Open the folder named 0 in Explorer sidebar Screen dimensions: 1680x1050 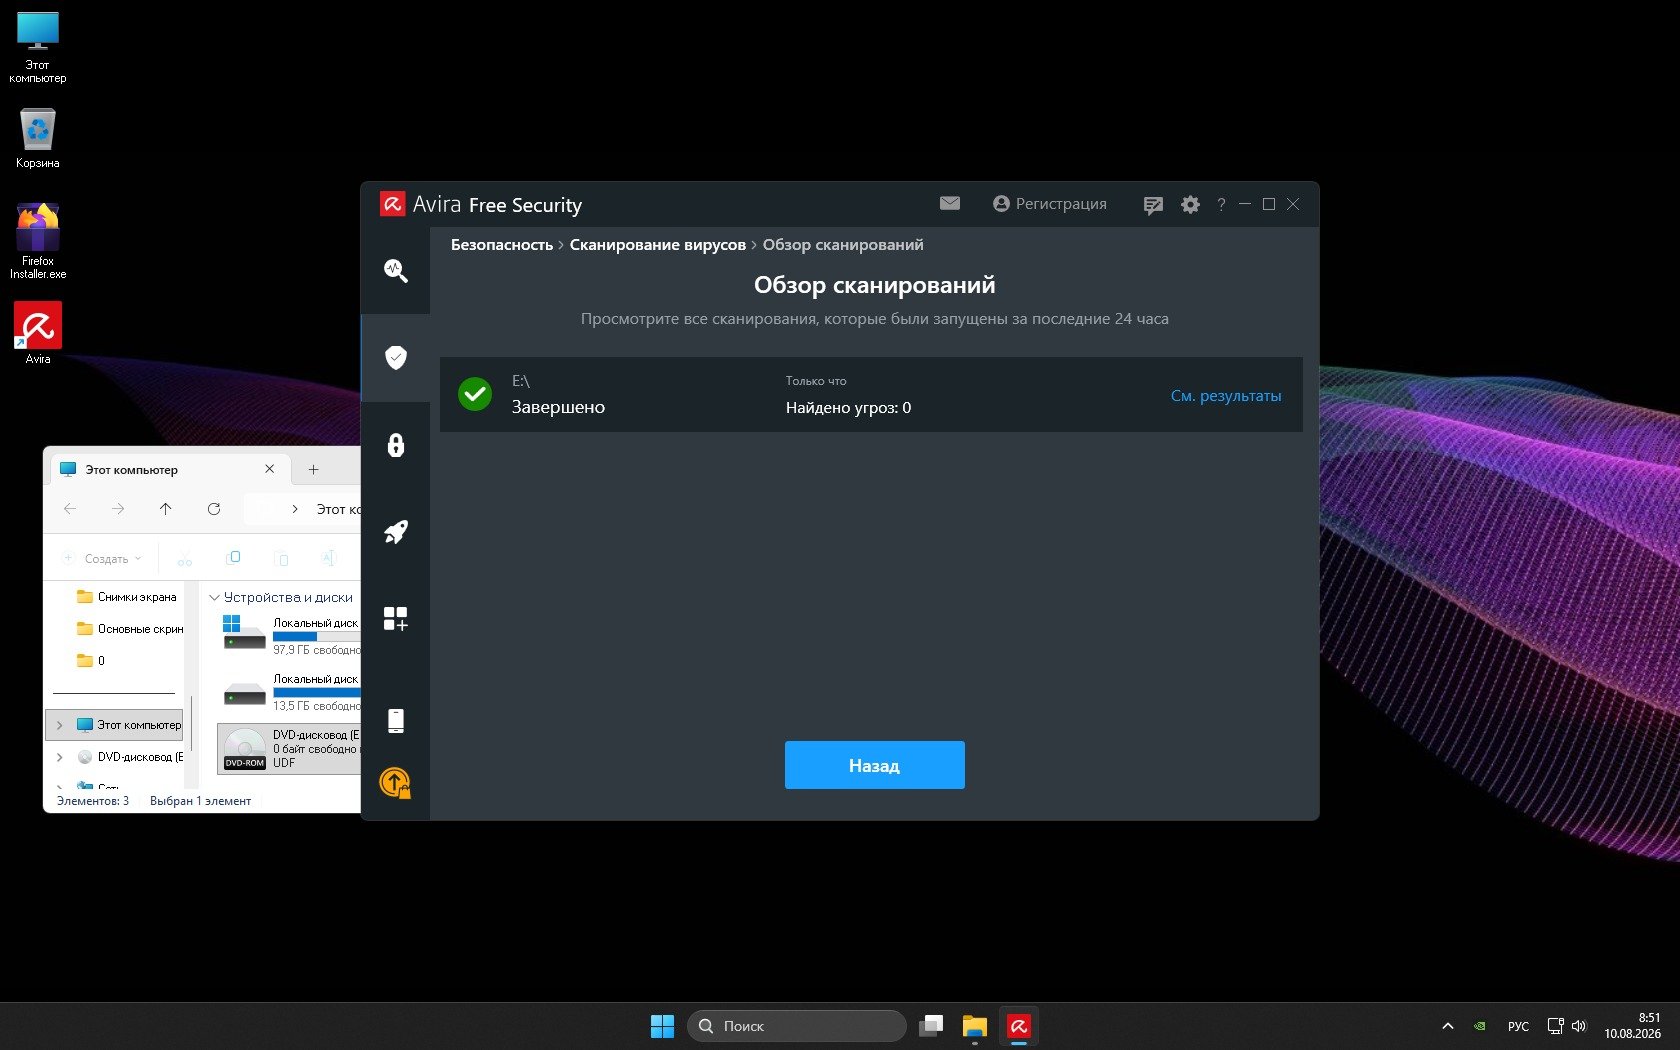(92, 661)
